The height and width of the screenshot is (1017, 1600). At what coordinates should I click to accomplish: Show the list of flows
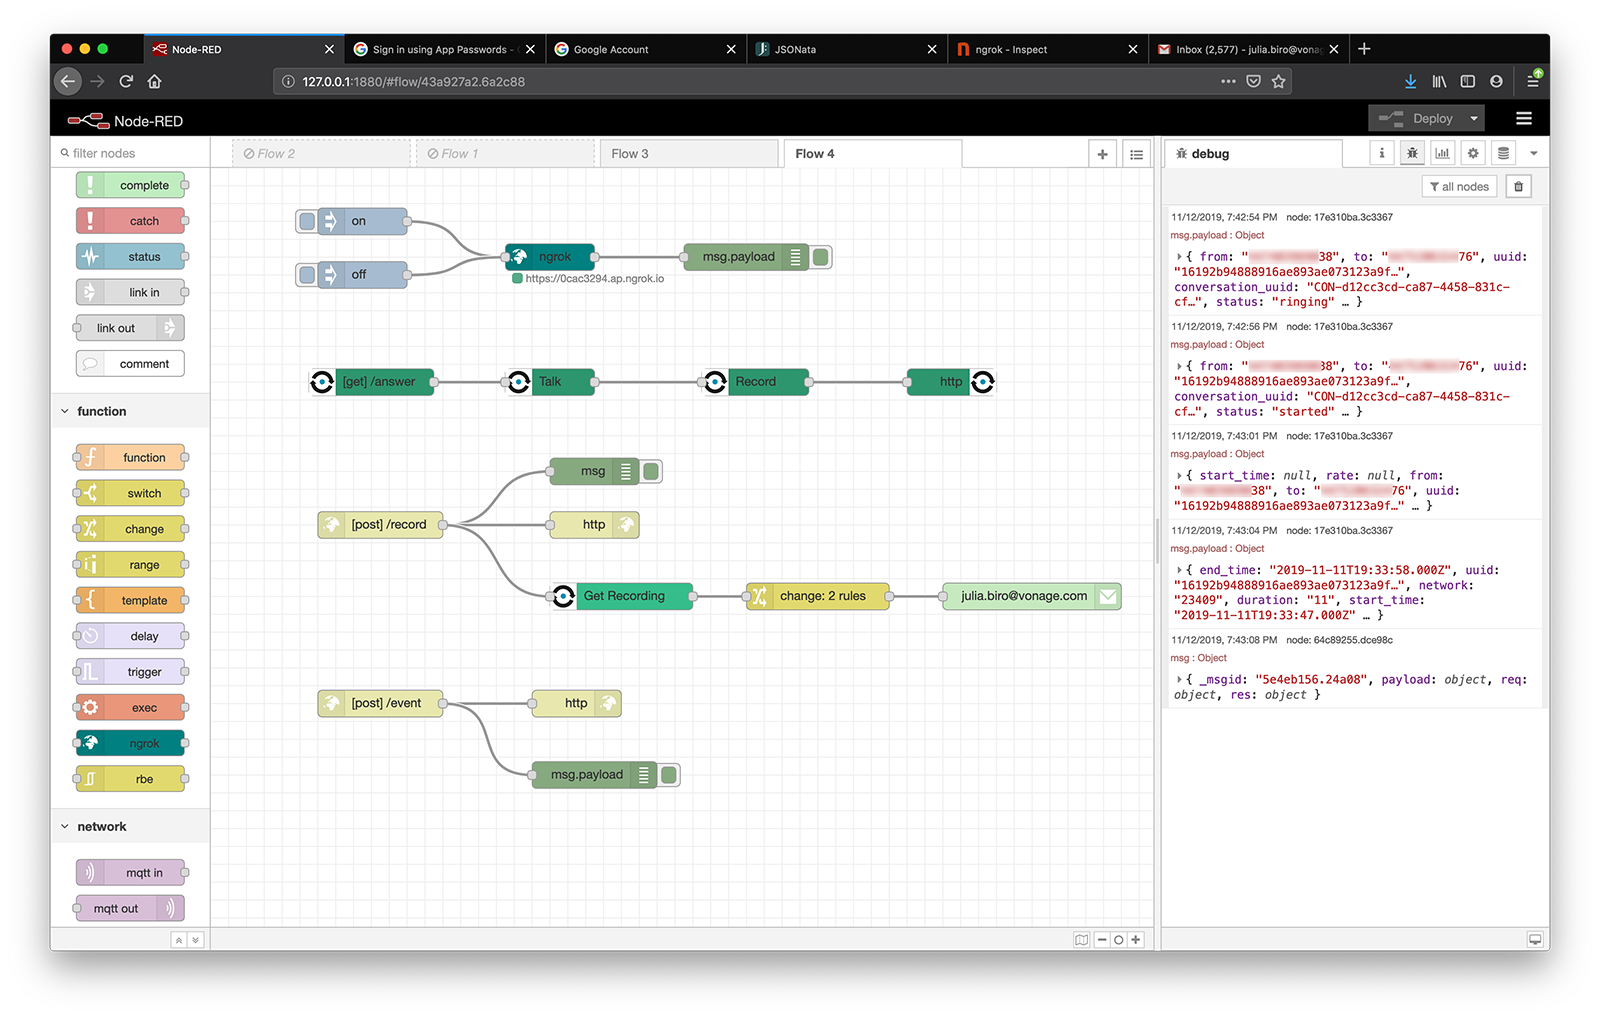(1136, 154)
